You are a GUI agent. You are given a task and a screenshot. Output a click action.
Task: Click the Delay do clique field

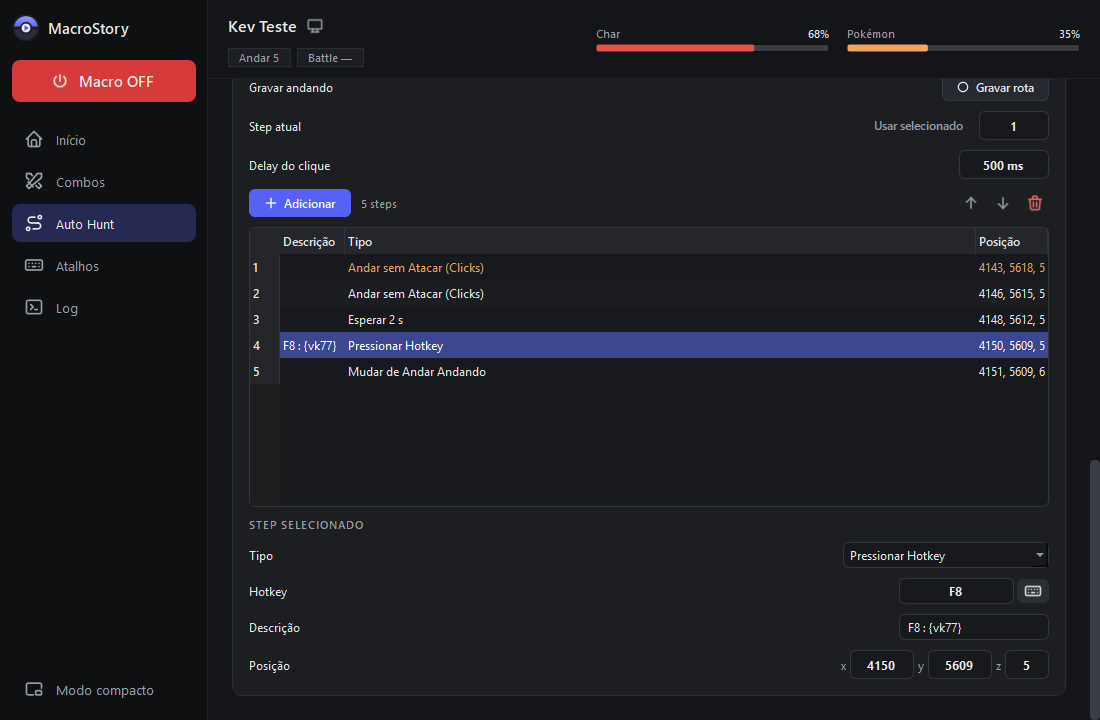(1003, 166)
